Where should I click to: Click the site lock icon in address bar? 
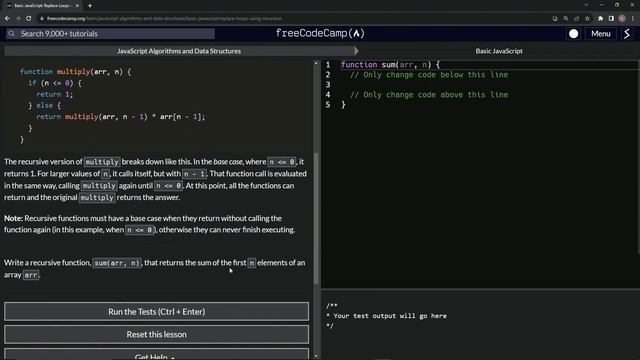pyautogui.click(x=42, y=18)
